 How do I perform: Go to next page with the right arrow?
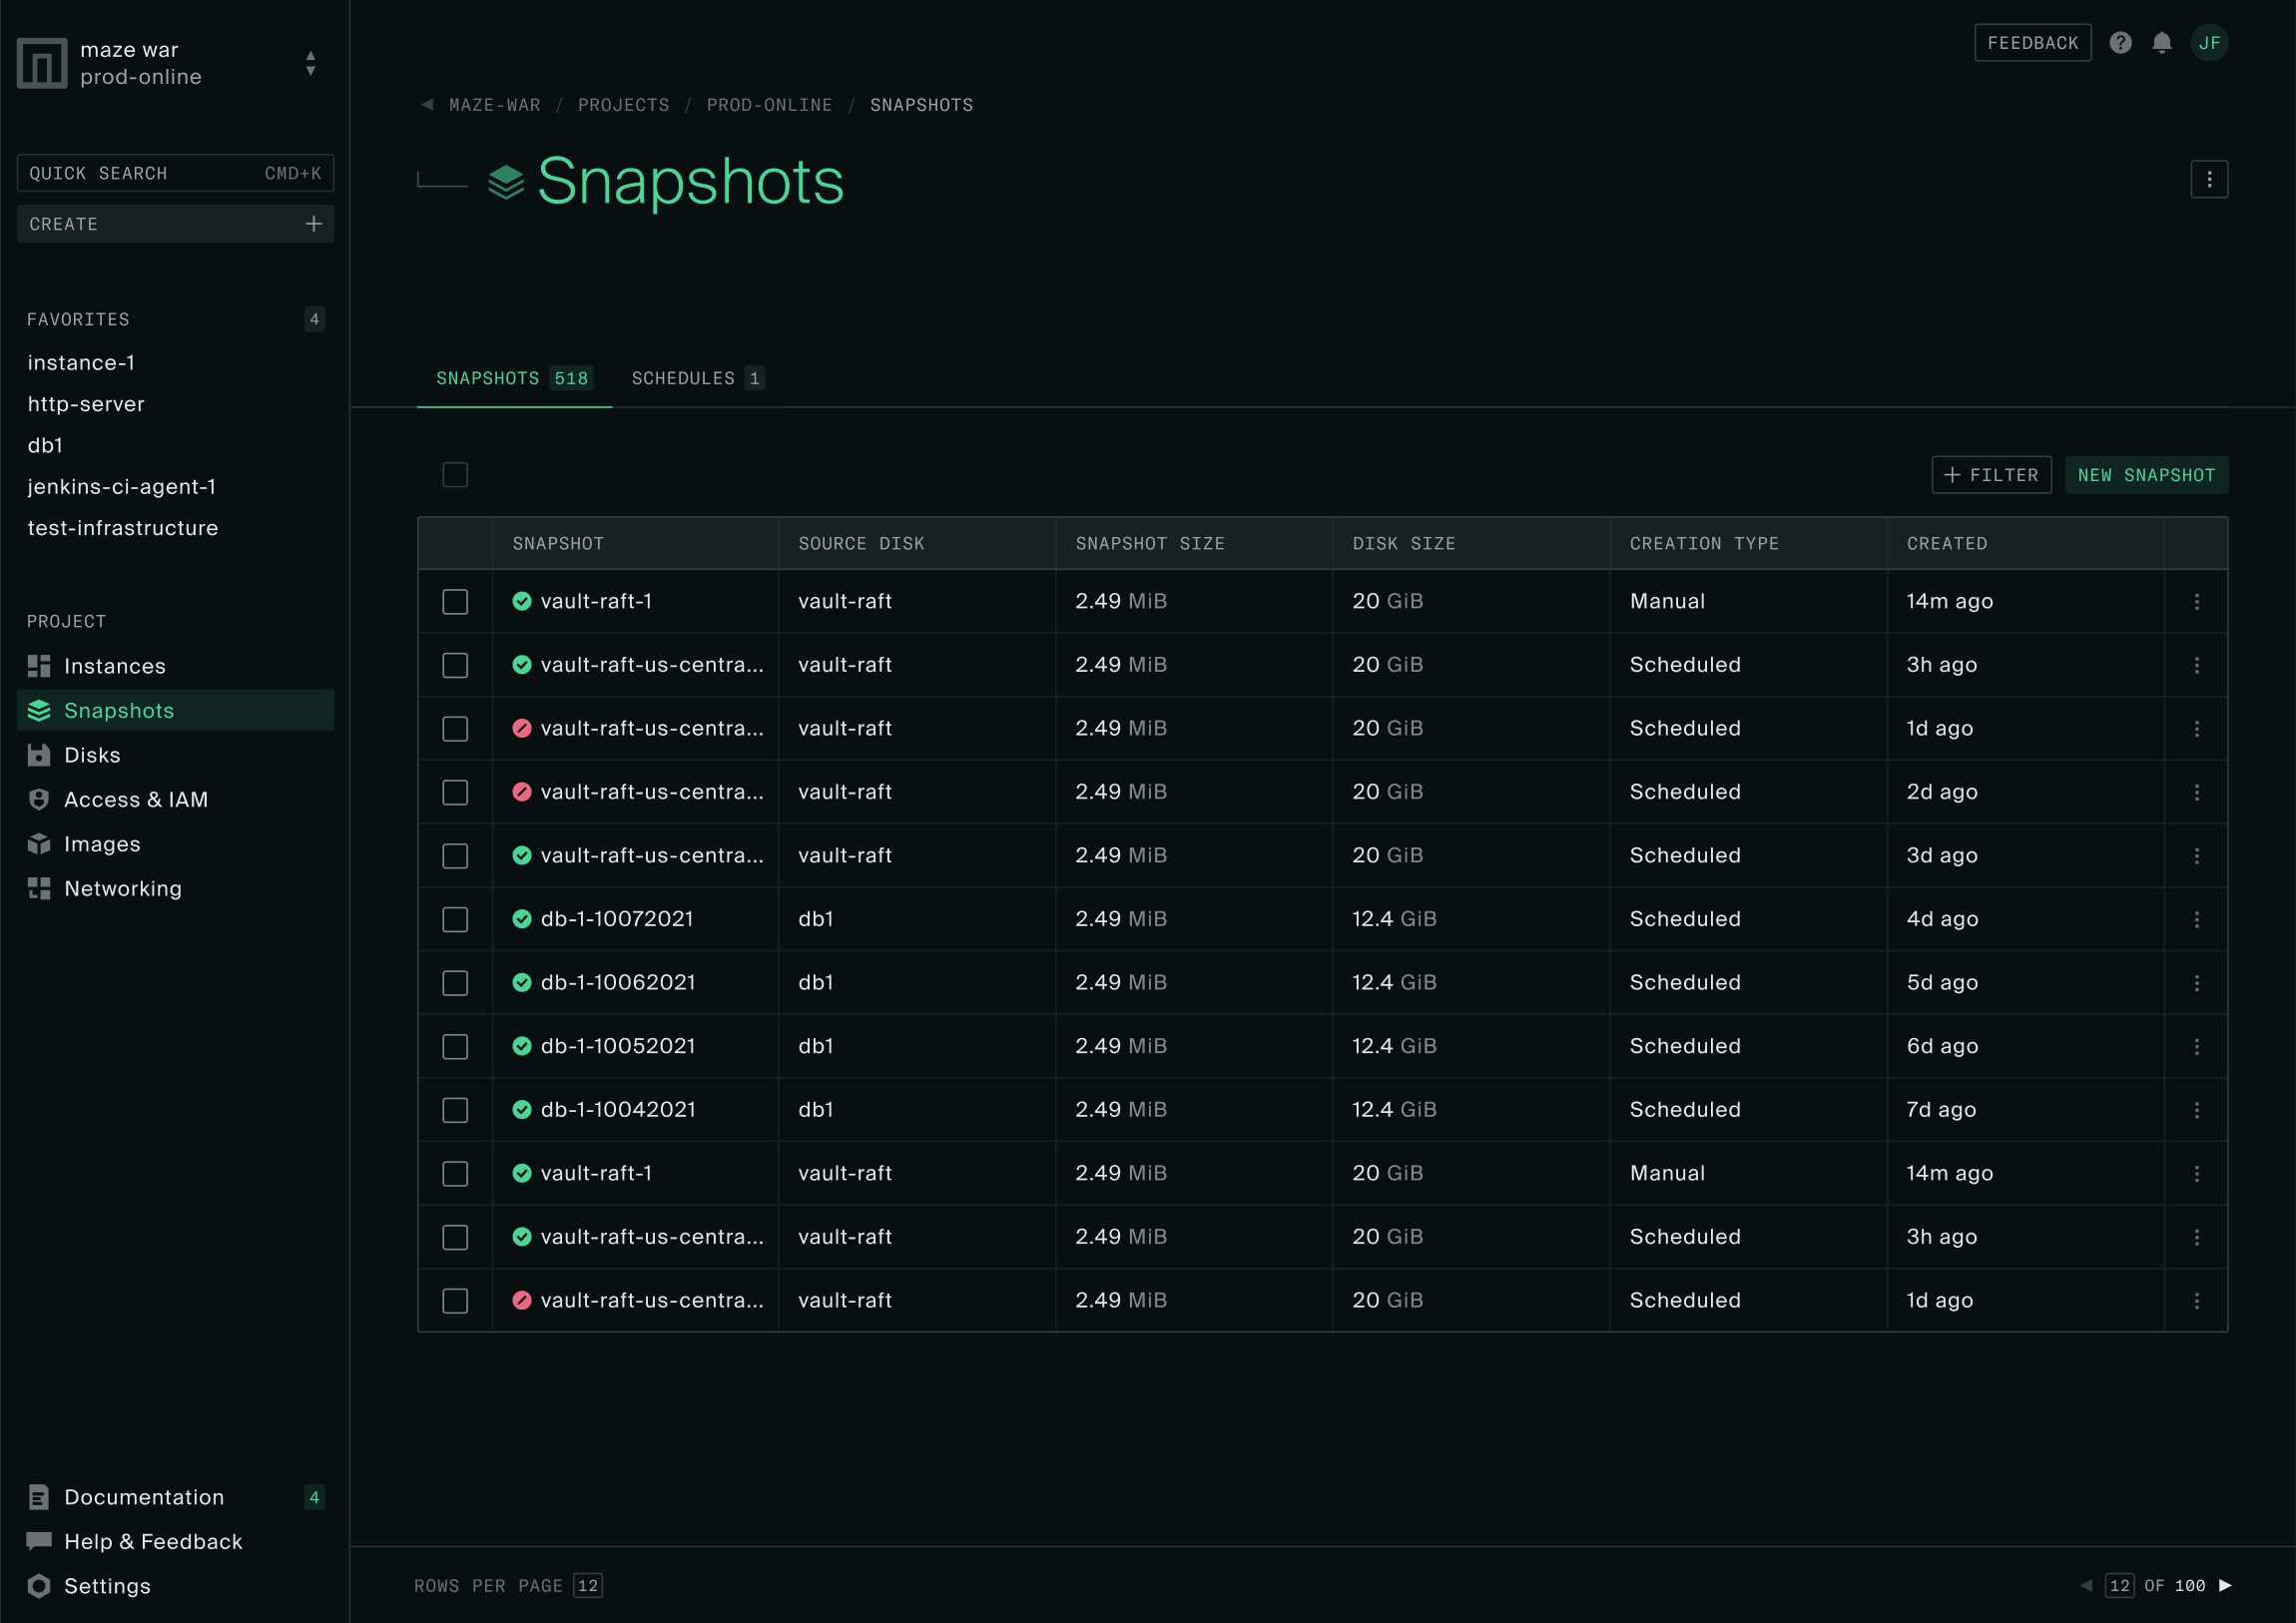pyautogui.click(x=2225, y=1585)
